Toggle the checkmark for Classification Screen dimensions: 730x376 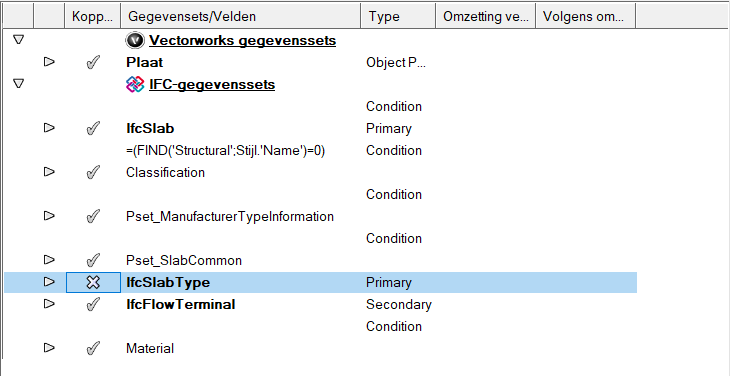tap(93, 173)
